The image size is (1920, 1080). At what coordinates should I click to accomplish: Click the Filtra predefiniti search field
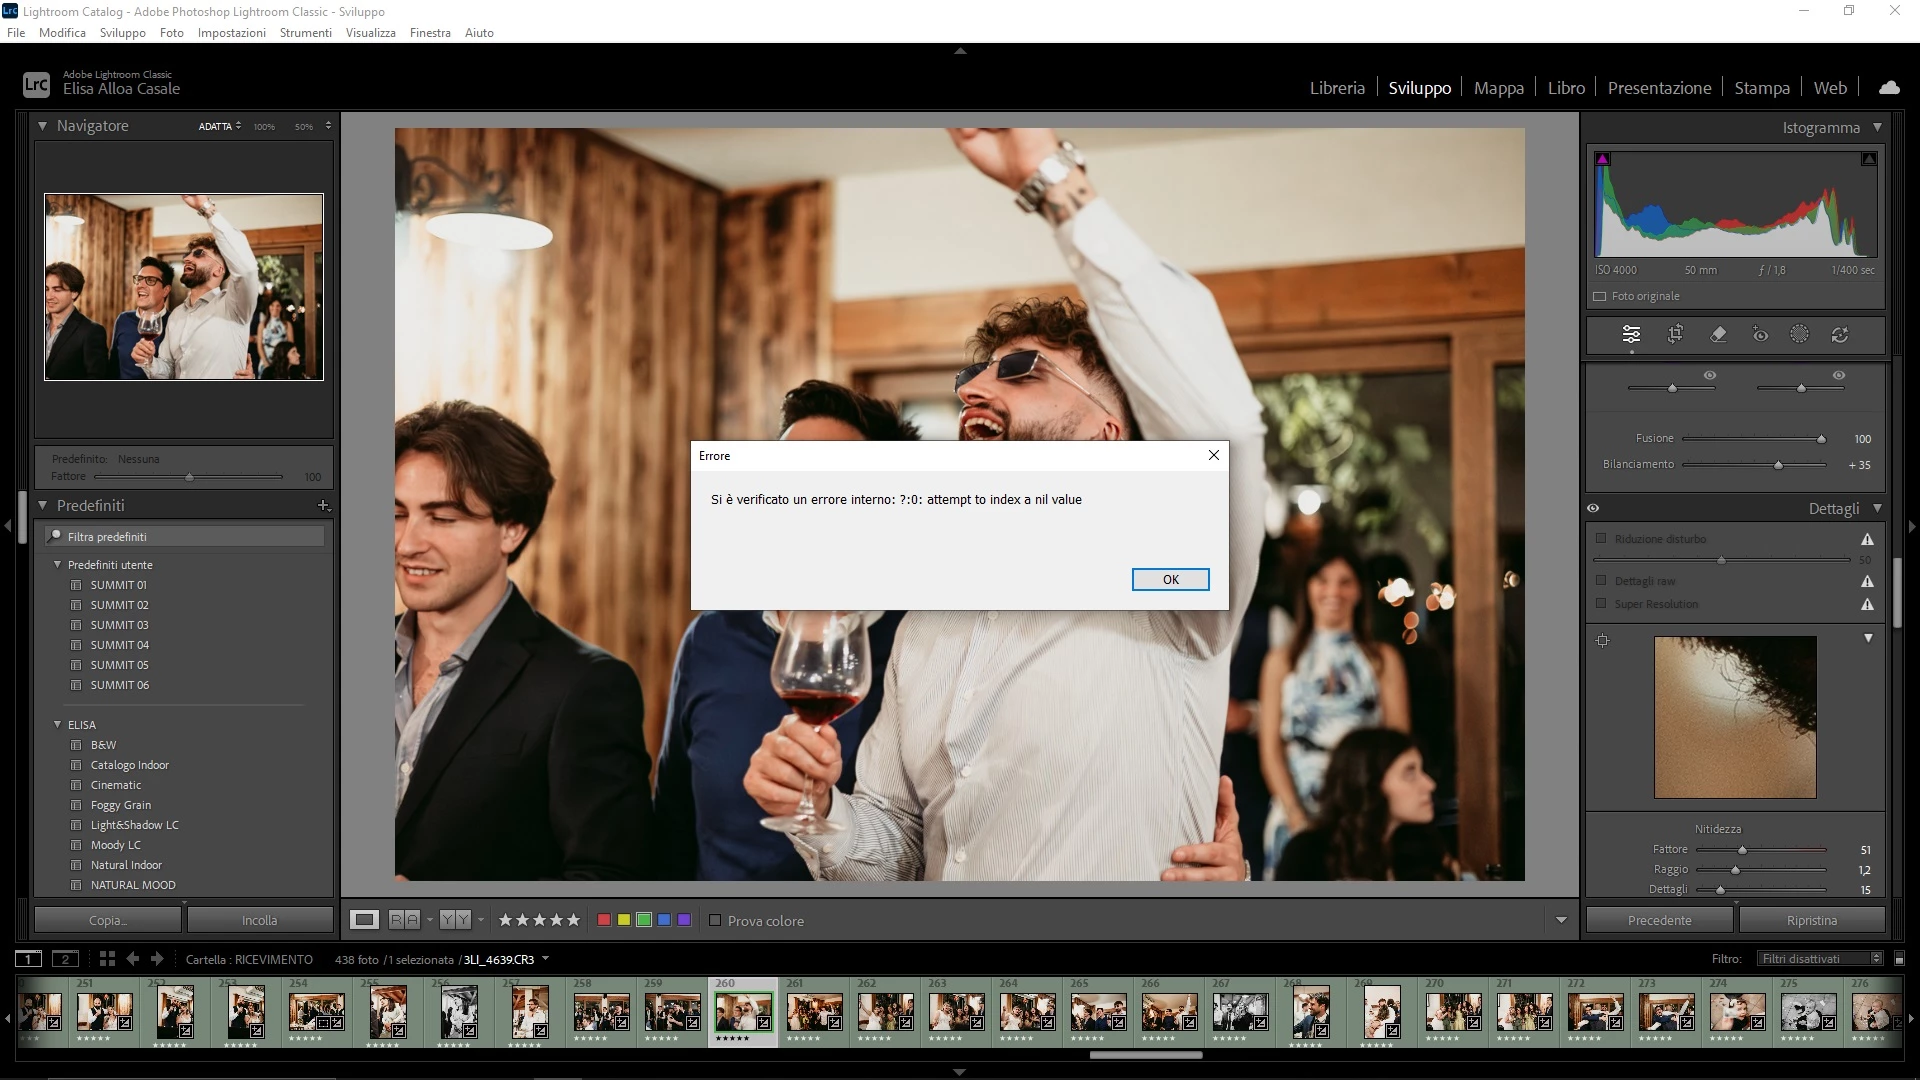pos(190,537)
